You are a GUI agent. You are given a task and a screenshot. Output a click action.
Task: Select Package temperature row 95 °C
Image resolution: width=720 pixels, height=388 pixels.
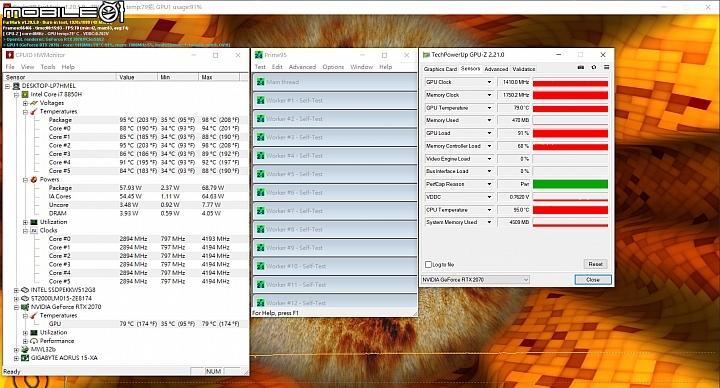(x=144, y=120)
